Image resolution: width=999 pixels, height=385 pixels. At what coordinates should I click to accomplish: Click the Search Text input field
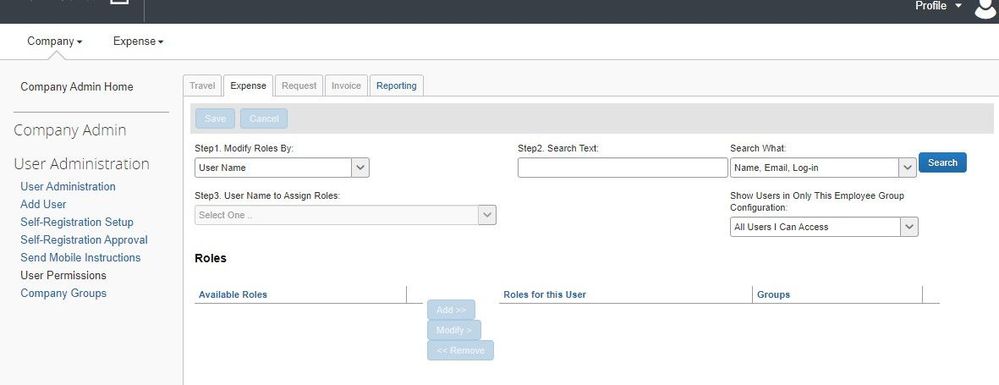tap(622, 168)
